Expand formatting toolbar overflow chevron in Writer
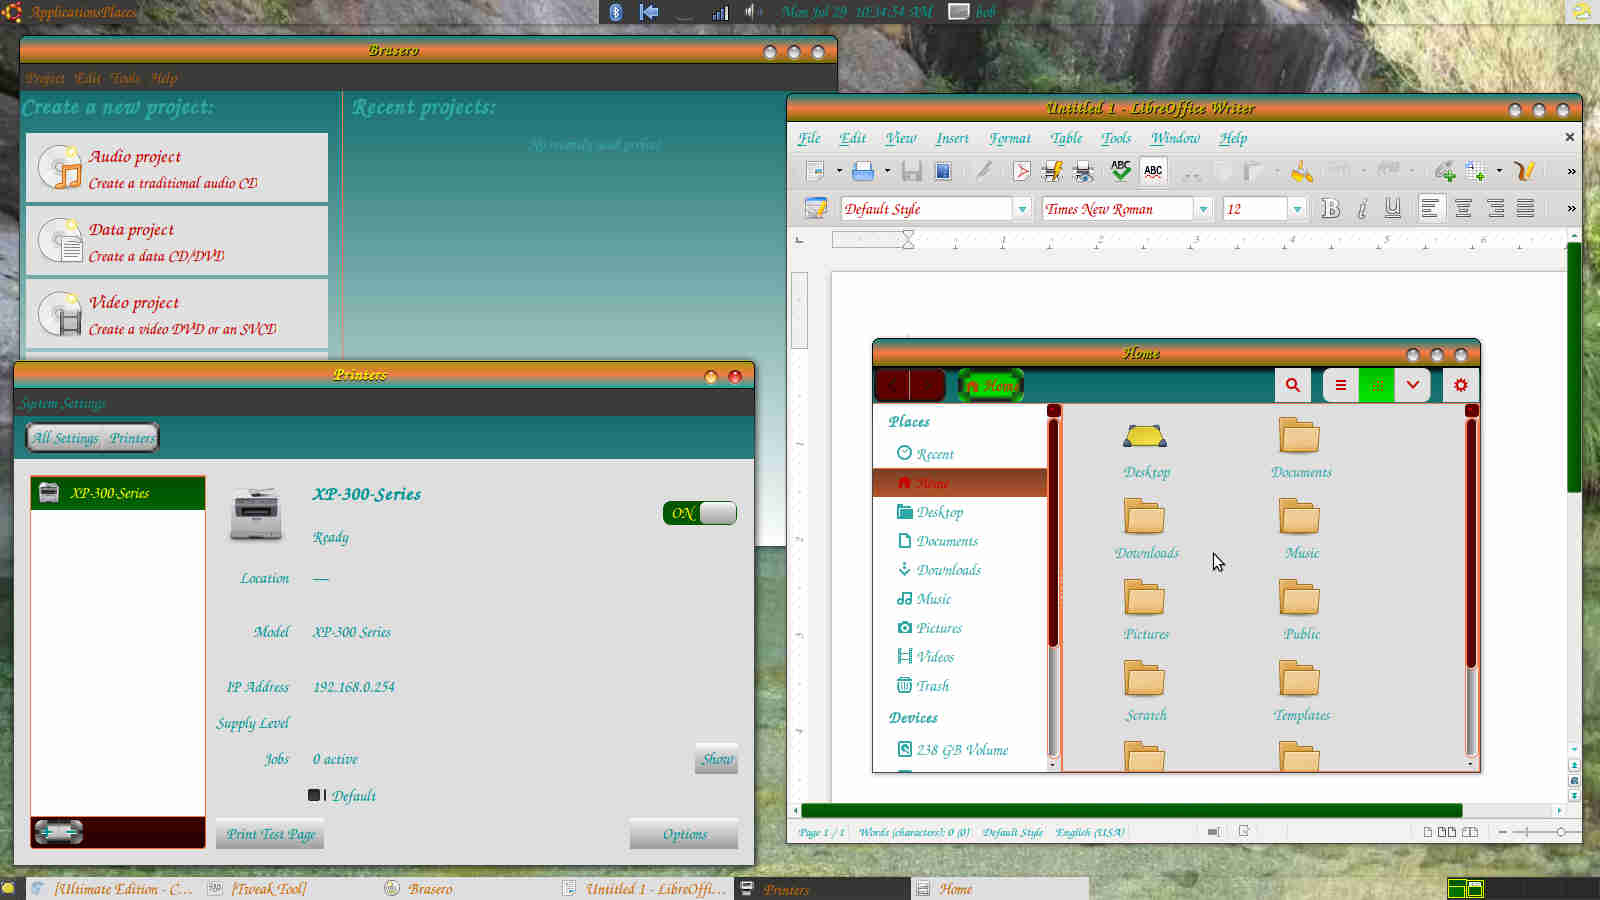 point(1571,208)
